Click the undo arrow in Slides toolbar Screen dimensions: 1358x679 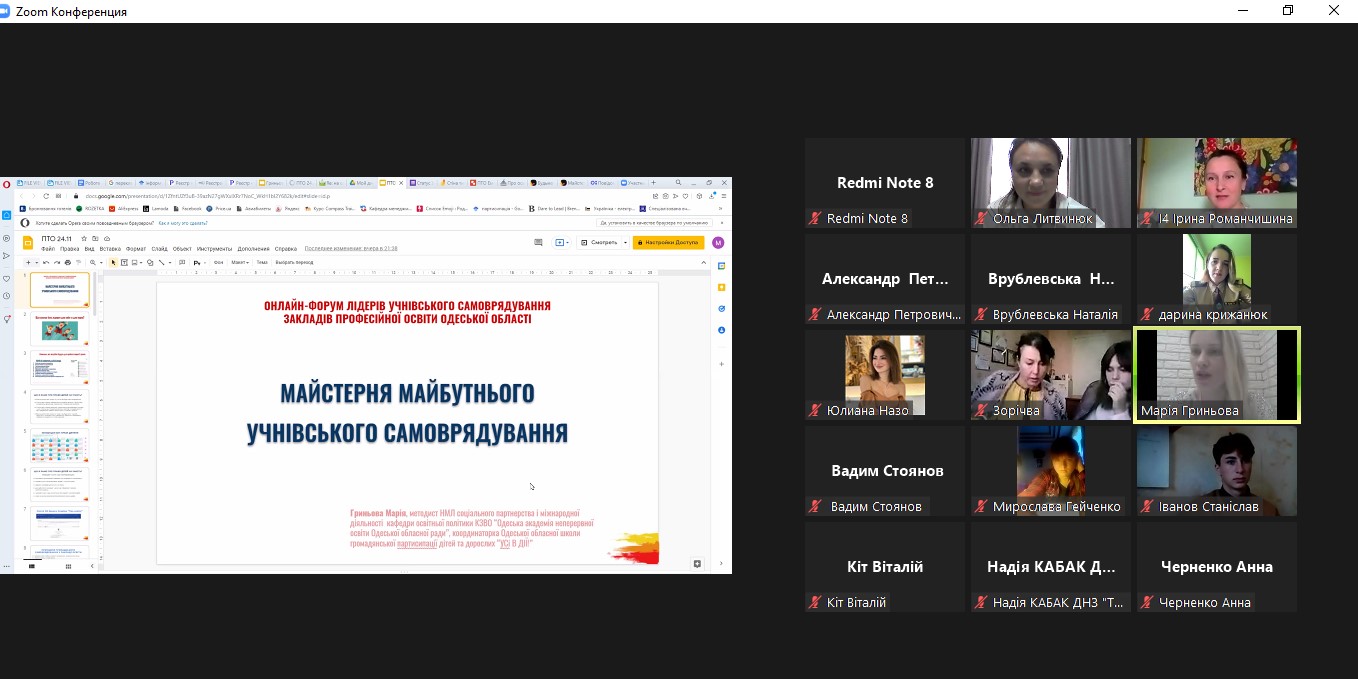point(45,263)
